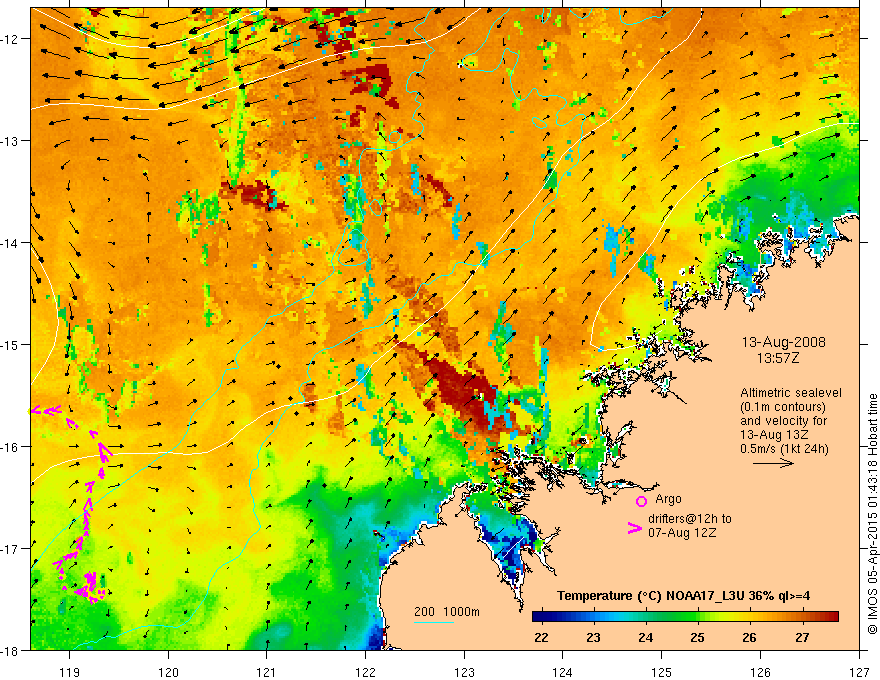The image size is (880, 680).
Task: Click the longitude axis label 120
Action: point(168,673)
